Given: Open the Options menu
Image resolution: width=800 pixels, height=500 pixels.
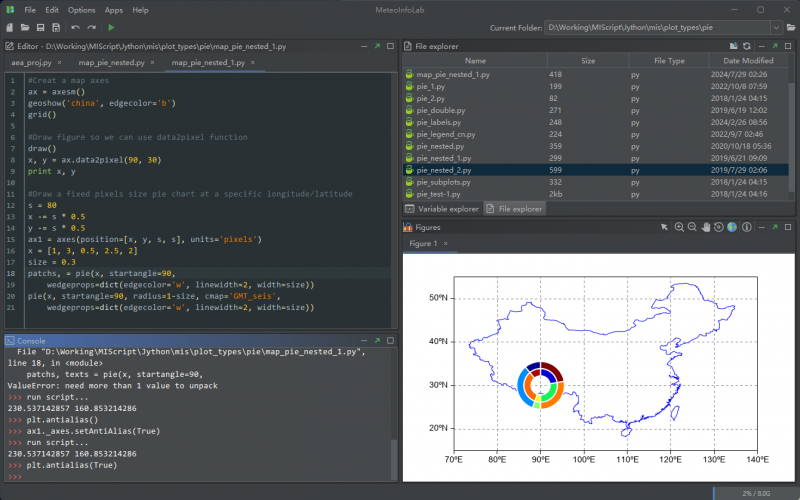Looking at the screenshot, I should tap(81, 9).
